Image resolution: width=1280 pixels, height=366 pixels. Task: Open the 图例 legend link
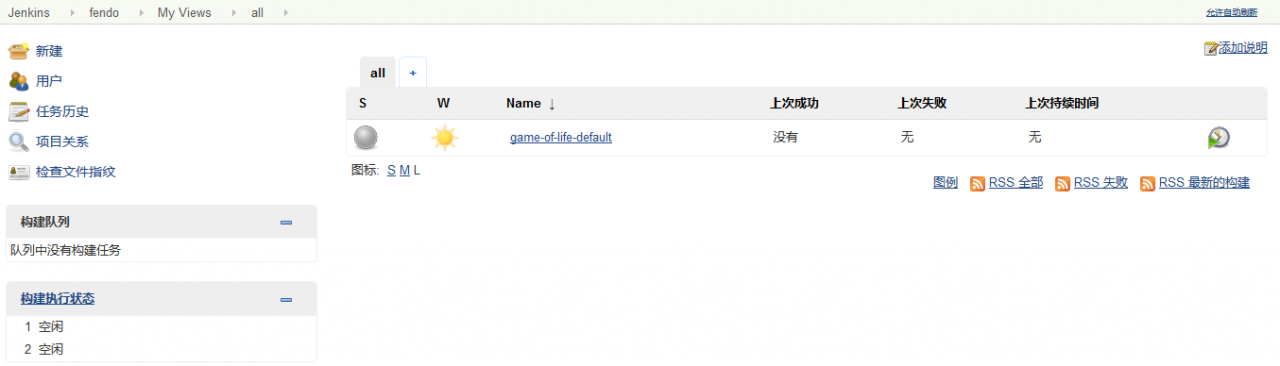[945, 183]
